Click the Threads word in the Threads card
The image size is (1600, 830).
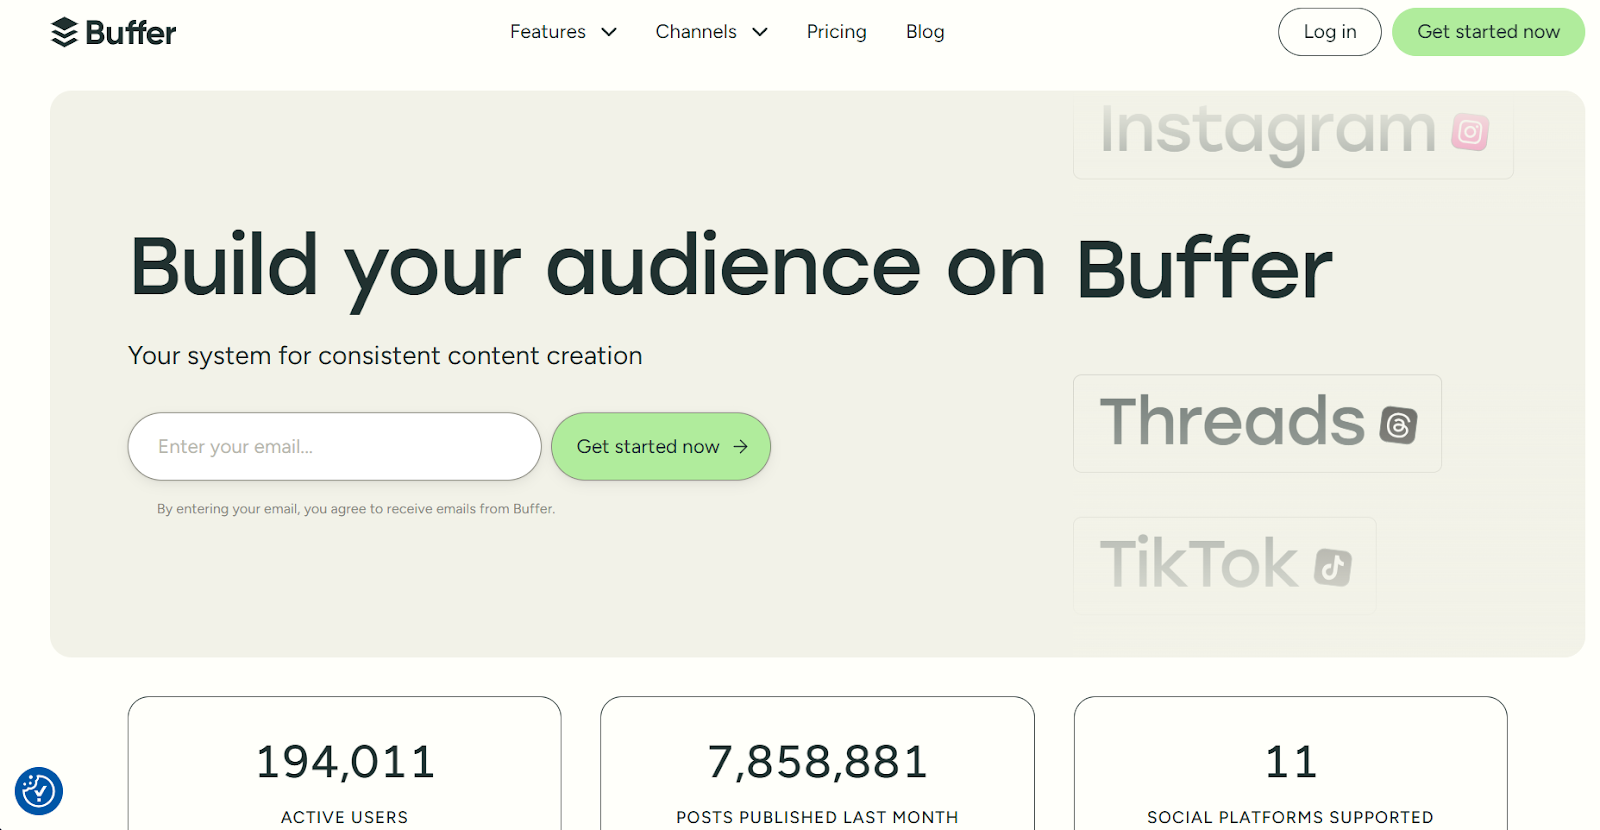pos(1232,421)
